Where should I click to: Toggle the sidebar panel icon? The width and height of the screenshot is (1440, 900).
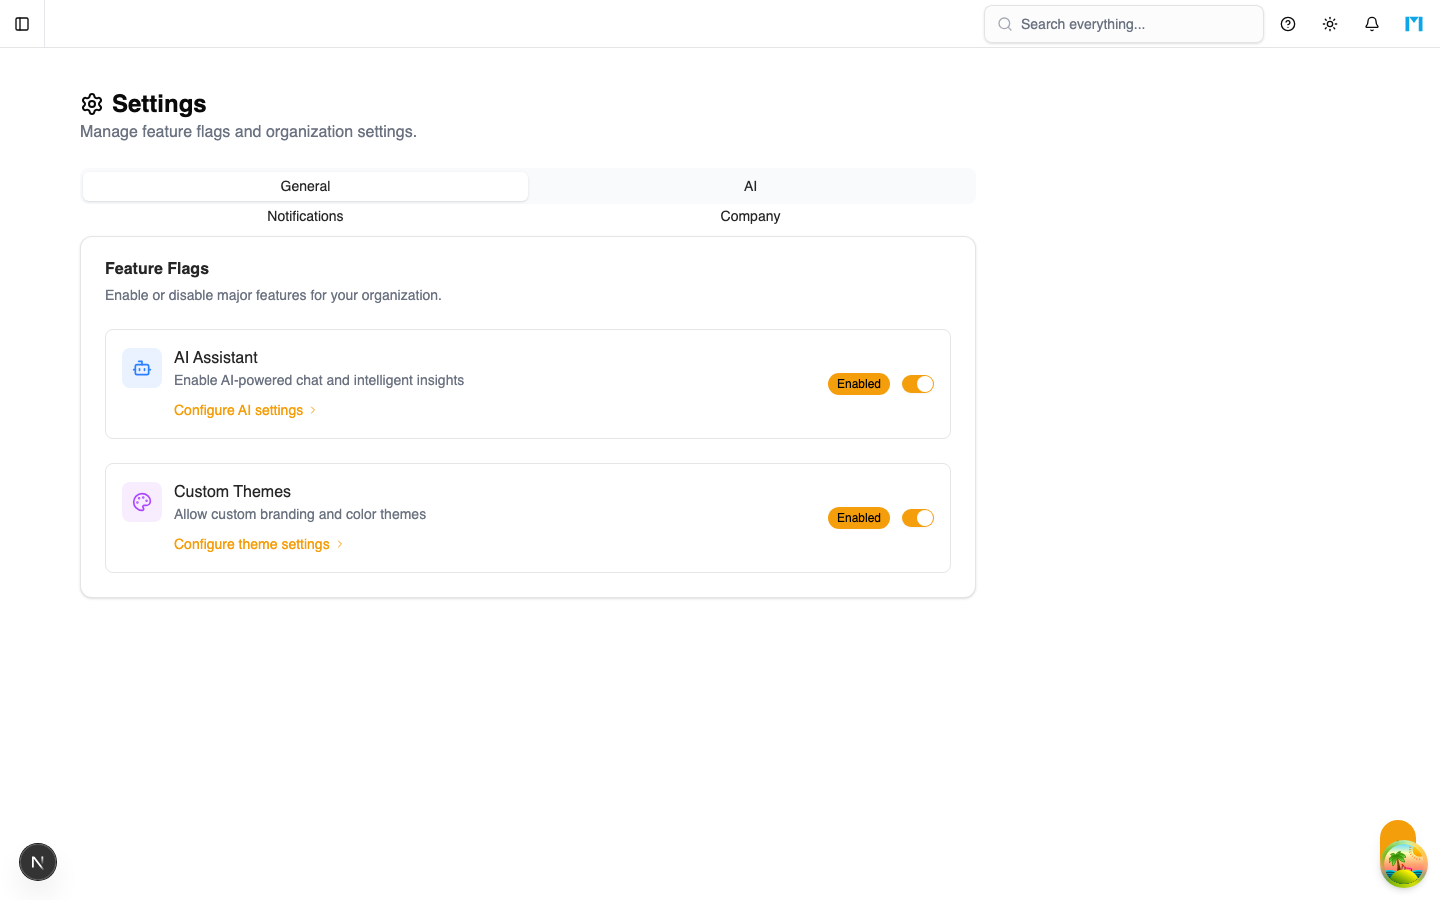point(22,24)
